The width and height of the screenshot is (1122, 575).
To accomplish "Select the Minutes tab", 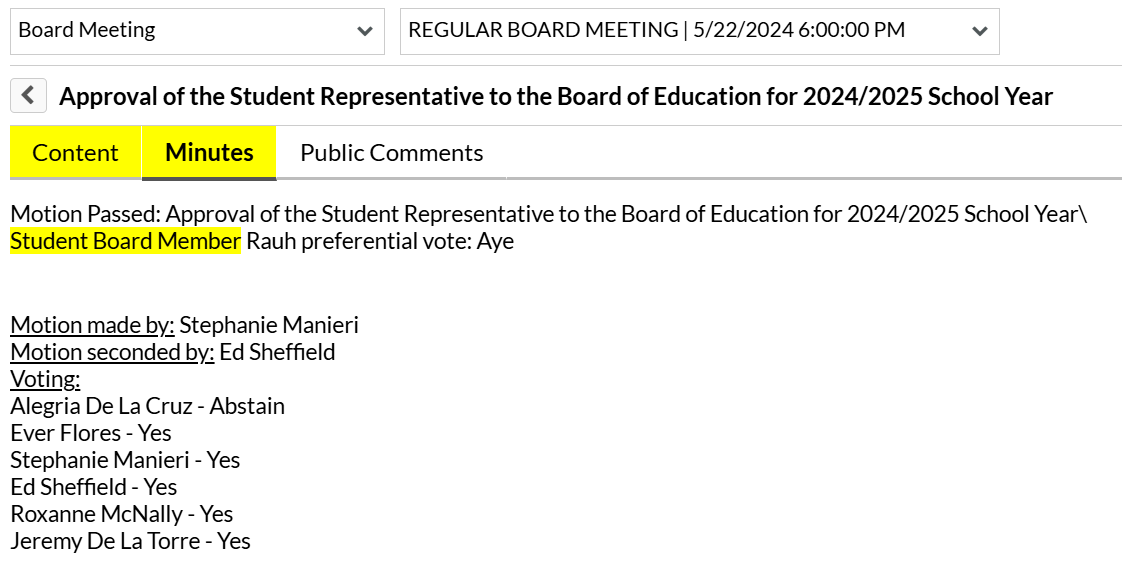I will (209, 153).
